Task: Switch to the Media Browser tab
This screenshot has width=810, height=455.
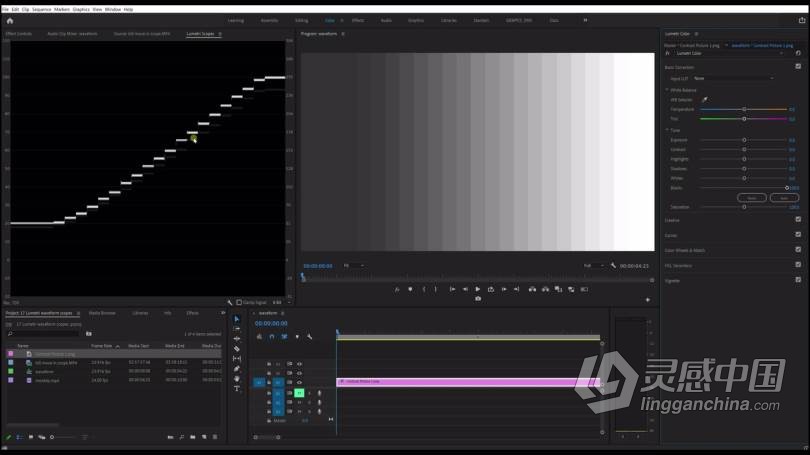Action: (x=102, y=313)
